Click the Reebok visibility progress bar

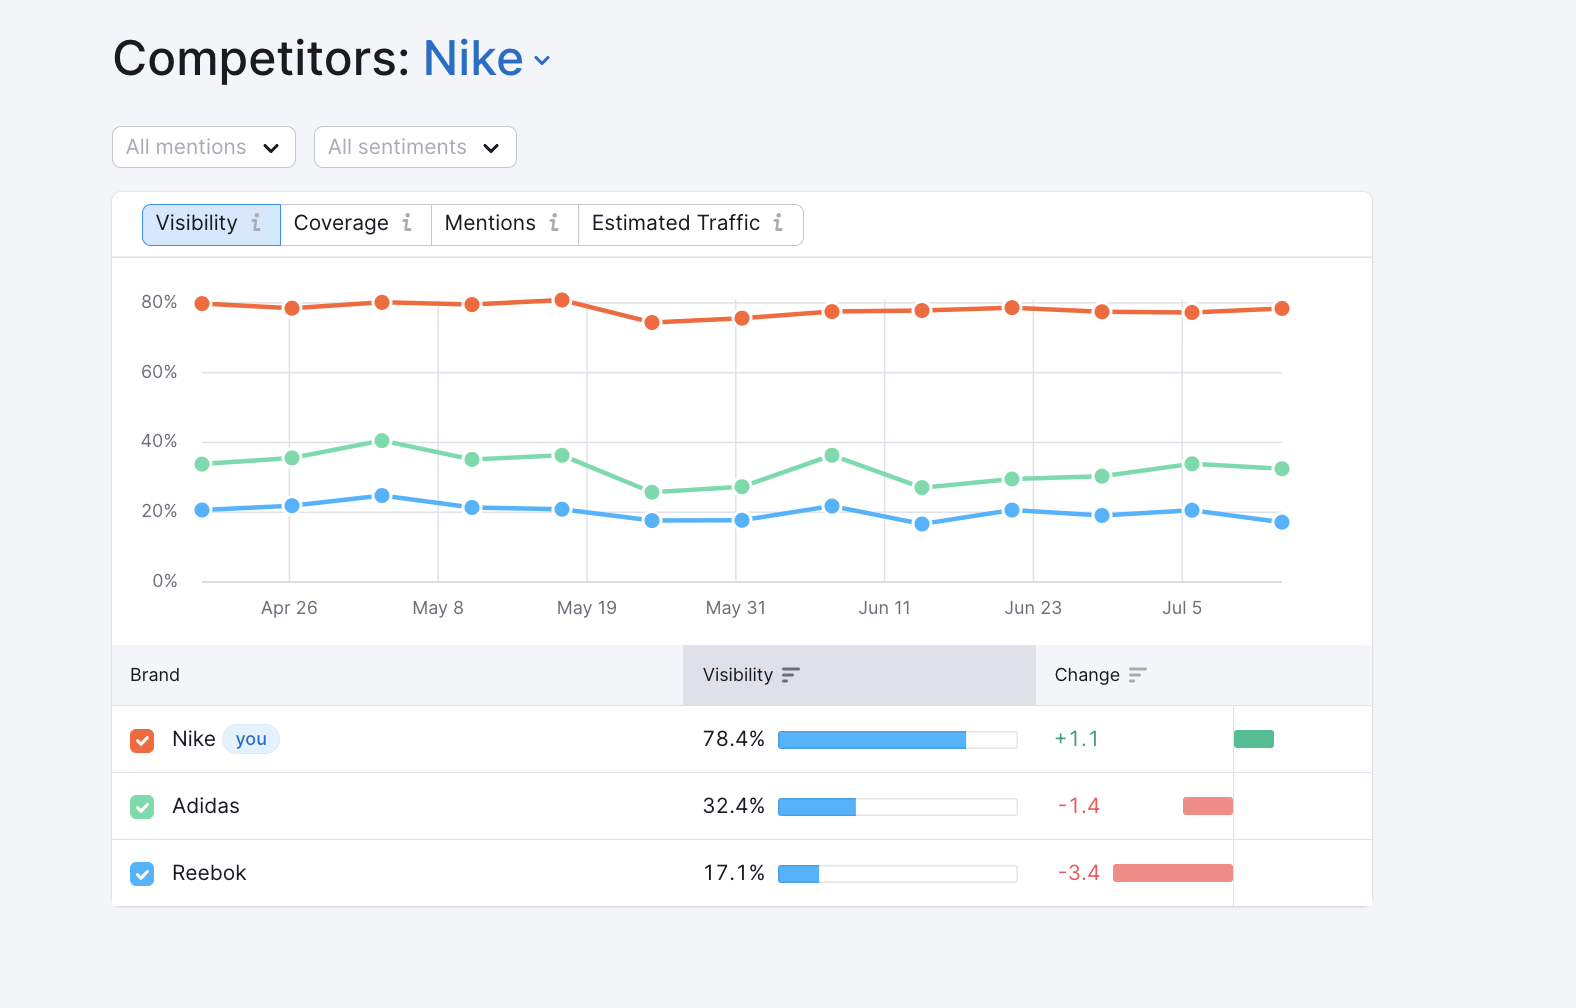tap(897, 874)
